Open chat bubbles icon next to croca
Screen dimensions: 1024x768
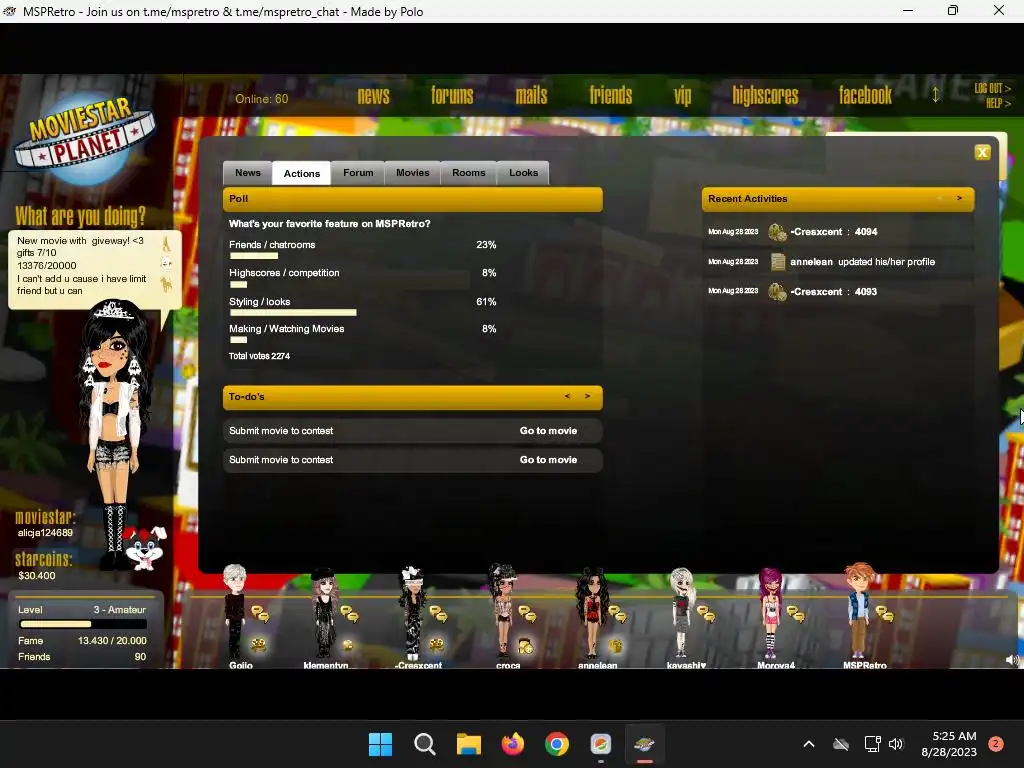[527, 613]
